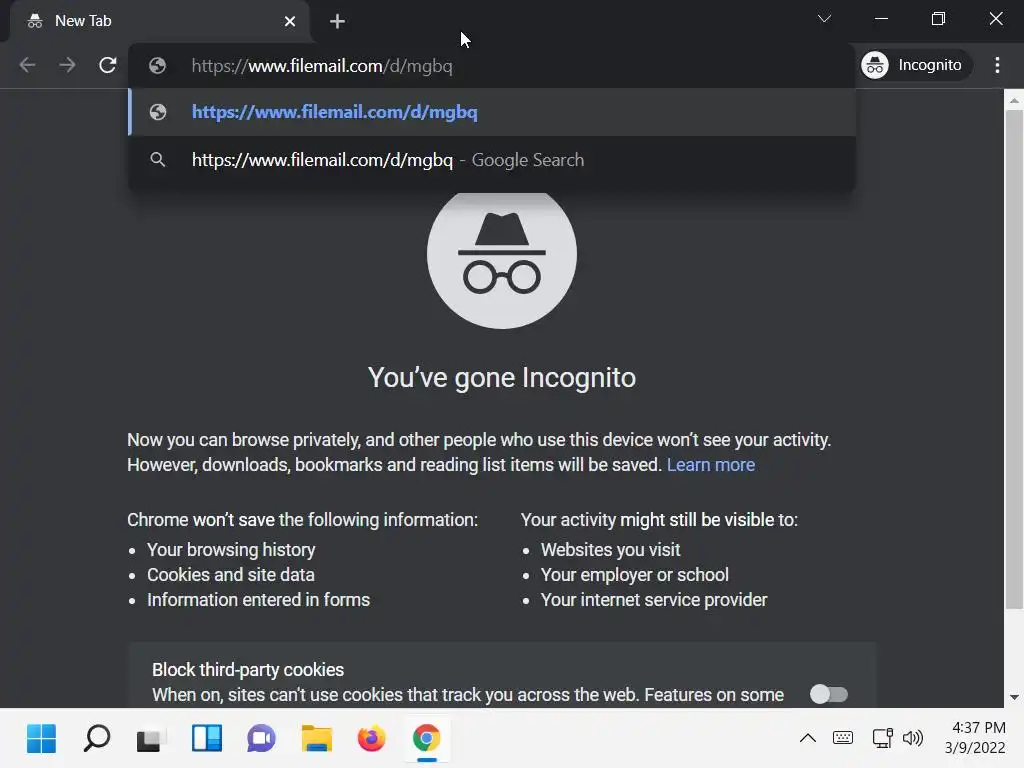Image resolution: width=1024 pixels, height=768 pixels.
Task: Click the large Incognito hat-and-glasses logo
Action: [x=502, y=255]
